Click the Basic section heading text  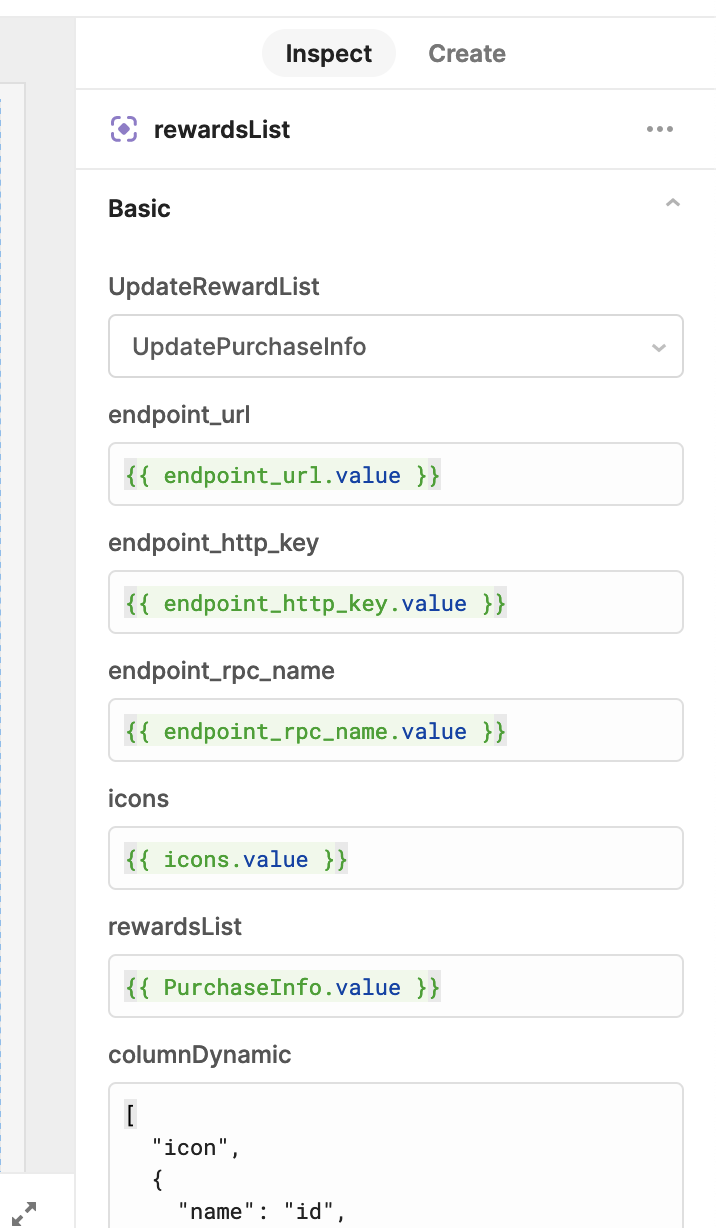(x=139, y=209)
